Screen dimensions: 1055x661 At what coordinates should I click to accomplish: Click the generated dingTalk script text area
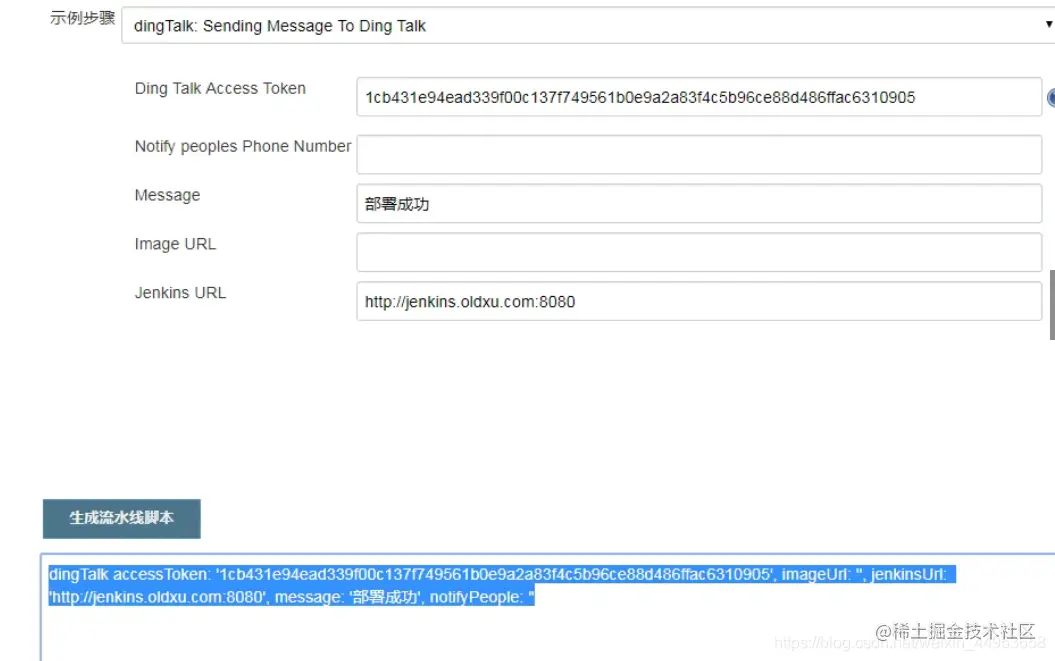[548, 607]
